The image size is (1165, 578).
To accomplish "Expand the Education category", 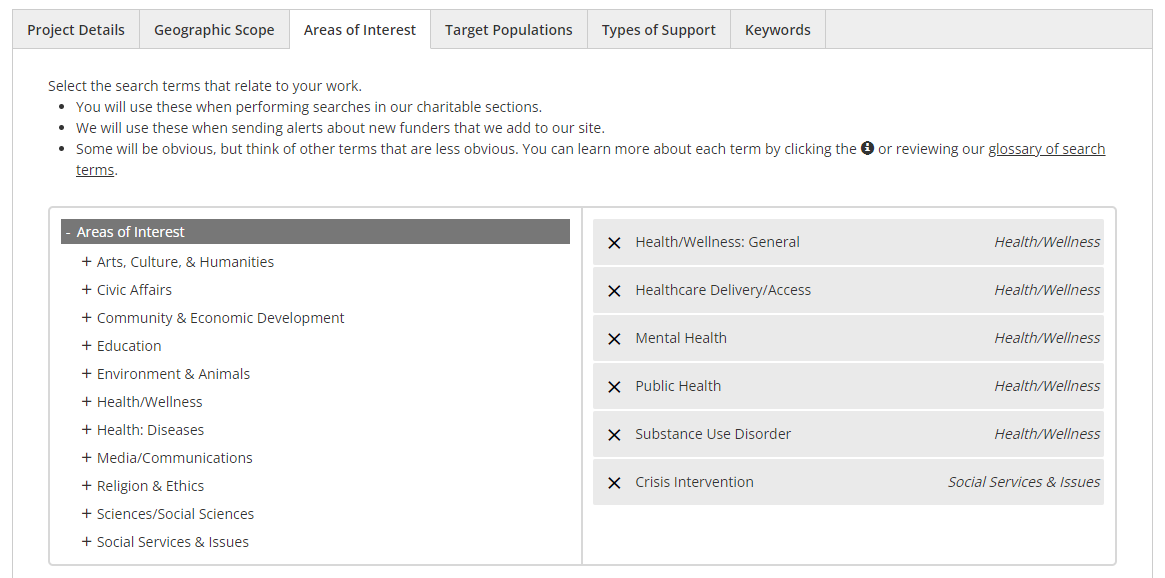I will [87, 346].
